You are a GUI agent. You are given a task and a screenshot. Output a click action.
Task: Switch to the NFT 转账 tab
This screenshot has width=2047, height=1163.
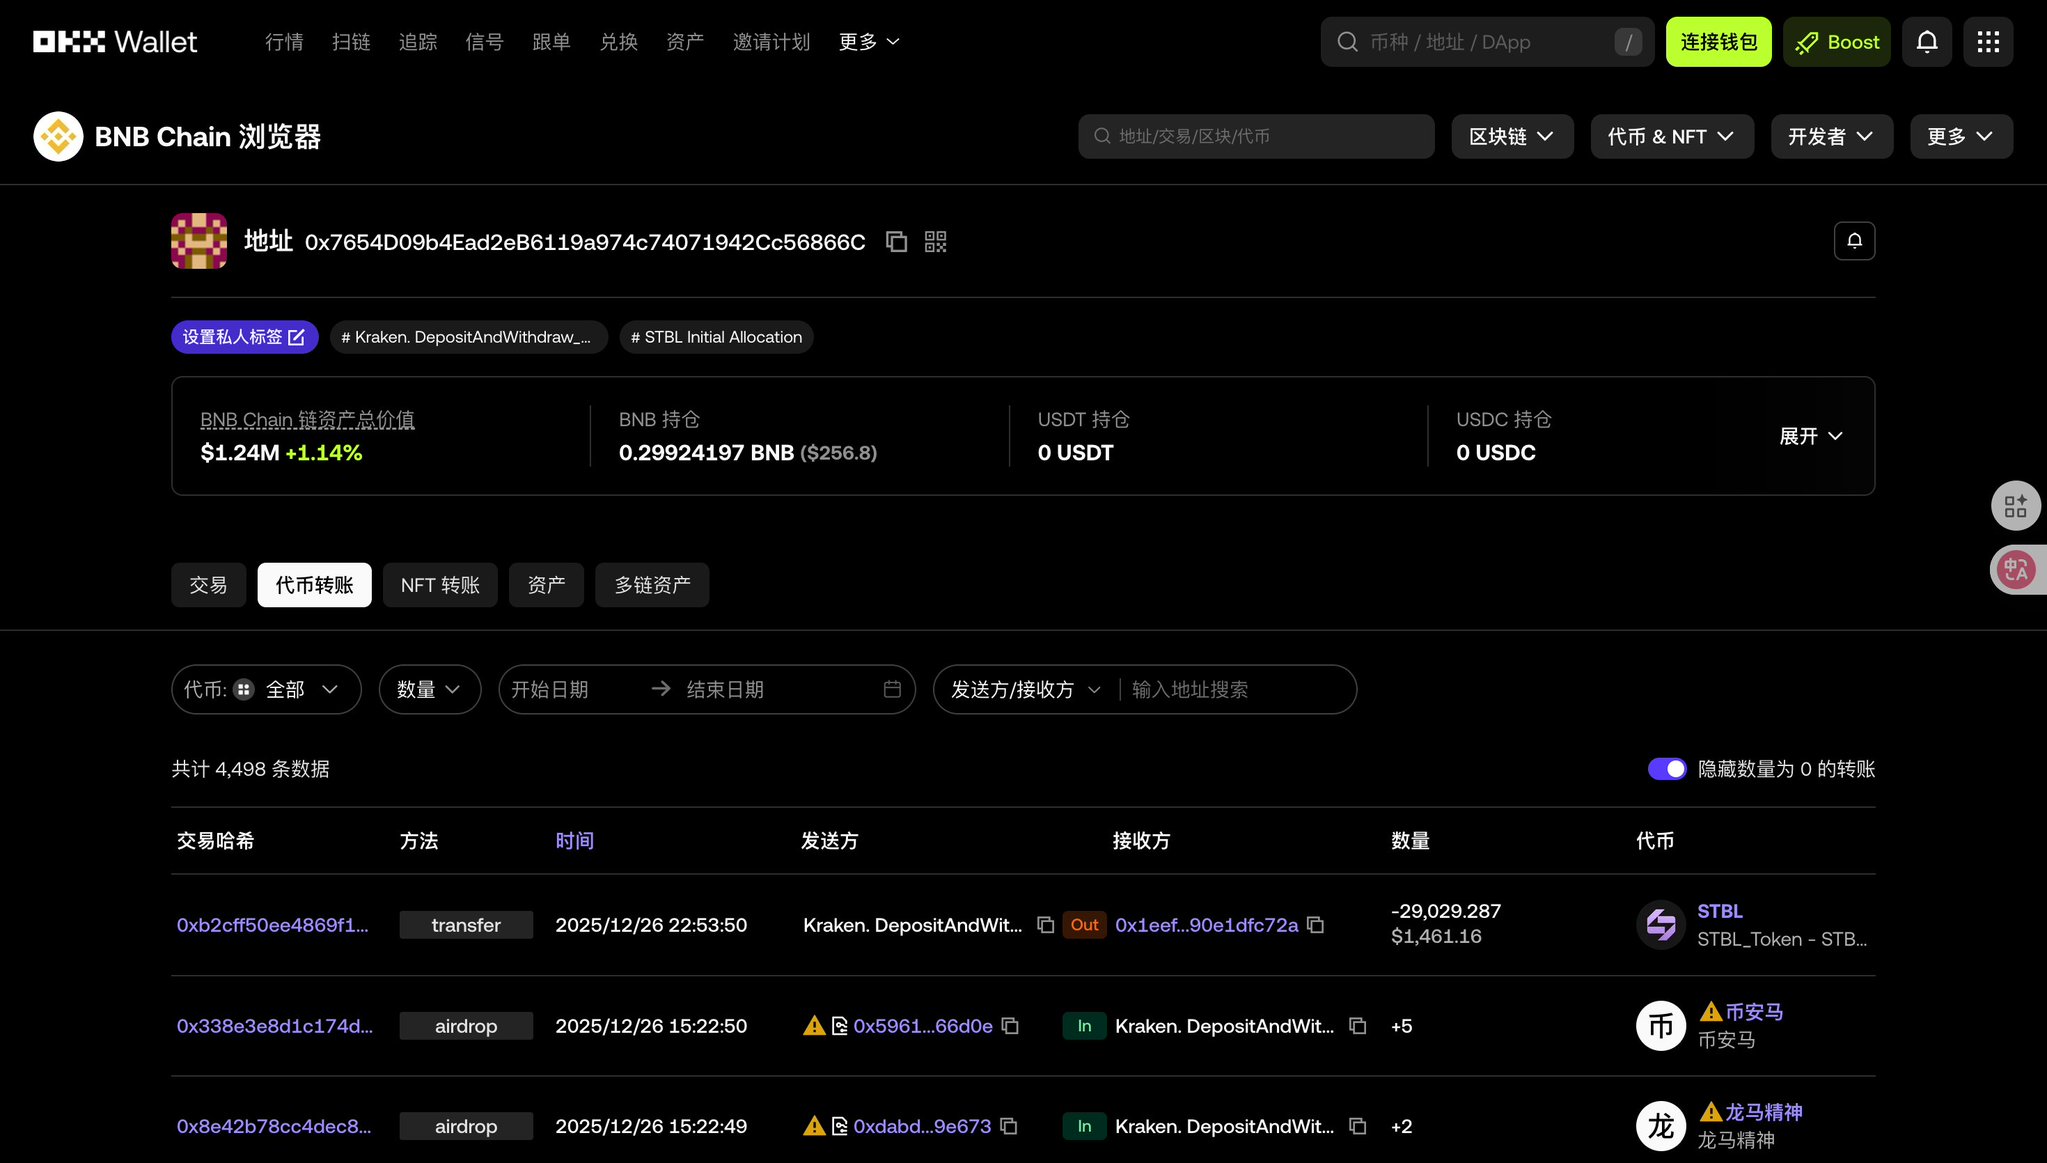(440, 585)
